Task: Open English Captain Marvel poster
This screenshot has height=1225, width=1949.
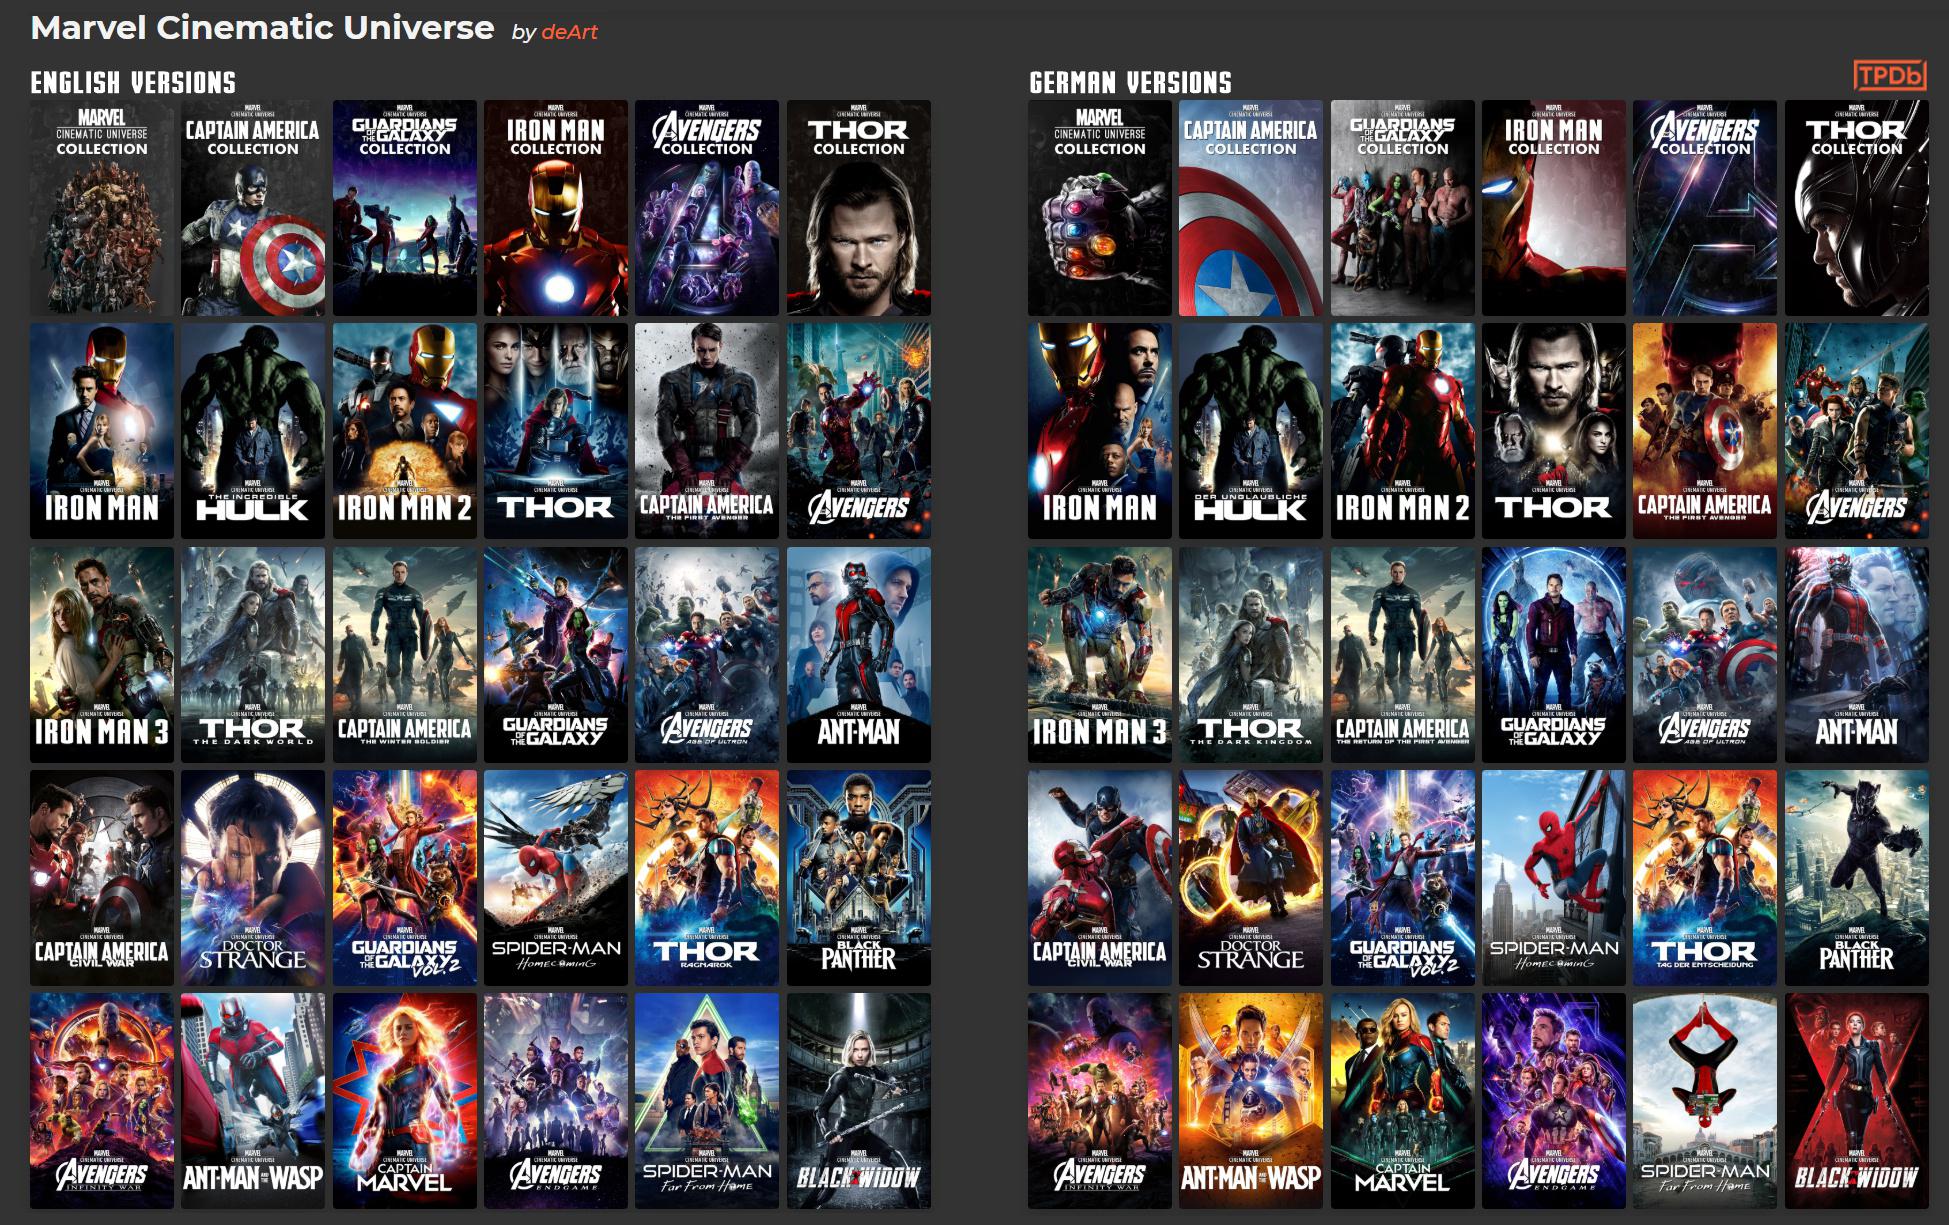Action: pyautogui.click(x=405, y=1101)
